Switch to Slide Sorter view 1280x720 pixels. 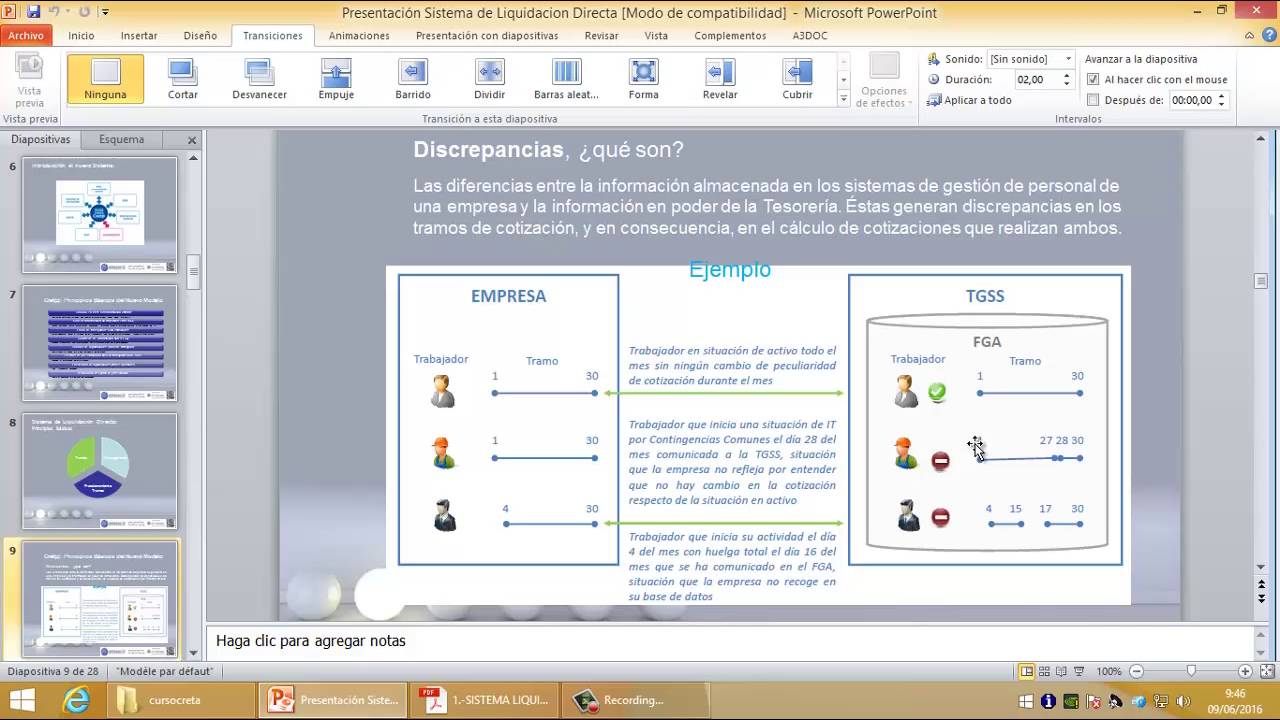point(1044,672)
